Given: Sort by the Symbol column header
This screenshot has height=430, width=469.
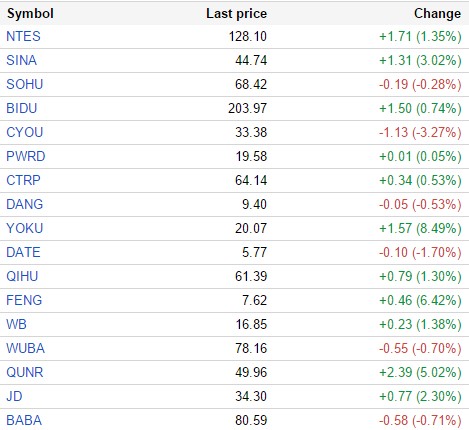Looking at the screenshot, I should coord(30,14).
